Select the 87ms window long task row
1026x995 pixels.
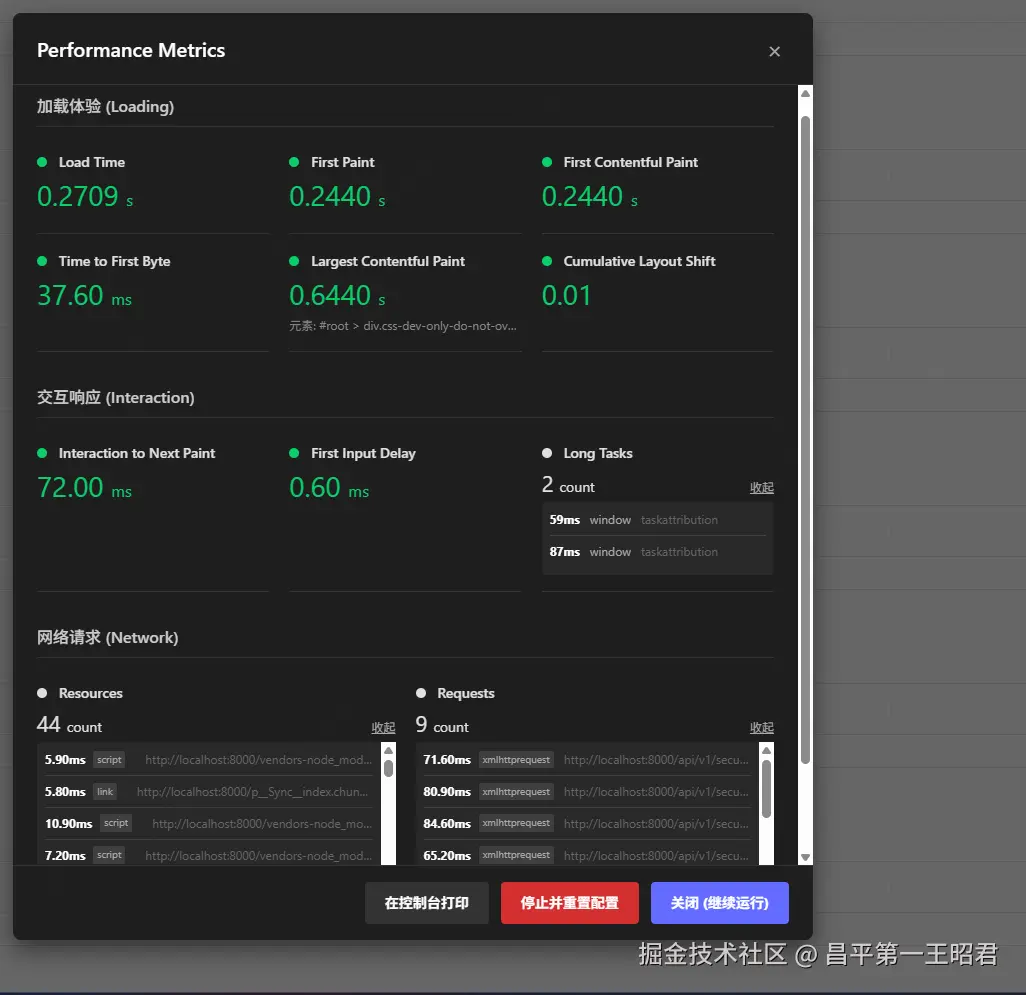tap(658, 552)
